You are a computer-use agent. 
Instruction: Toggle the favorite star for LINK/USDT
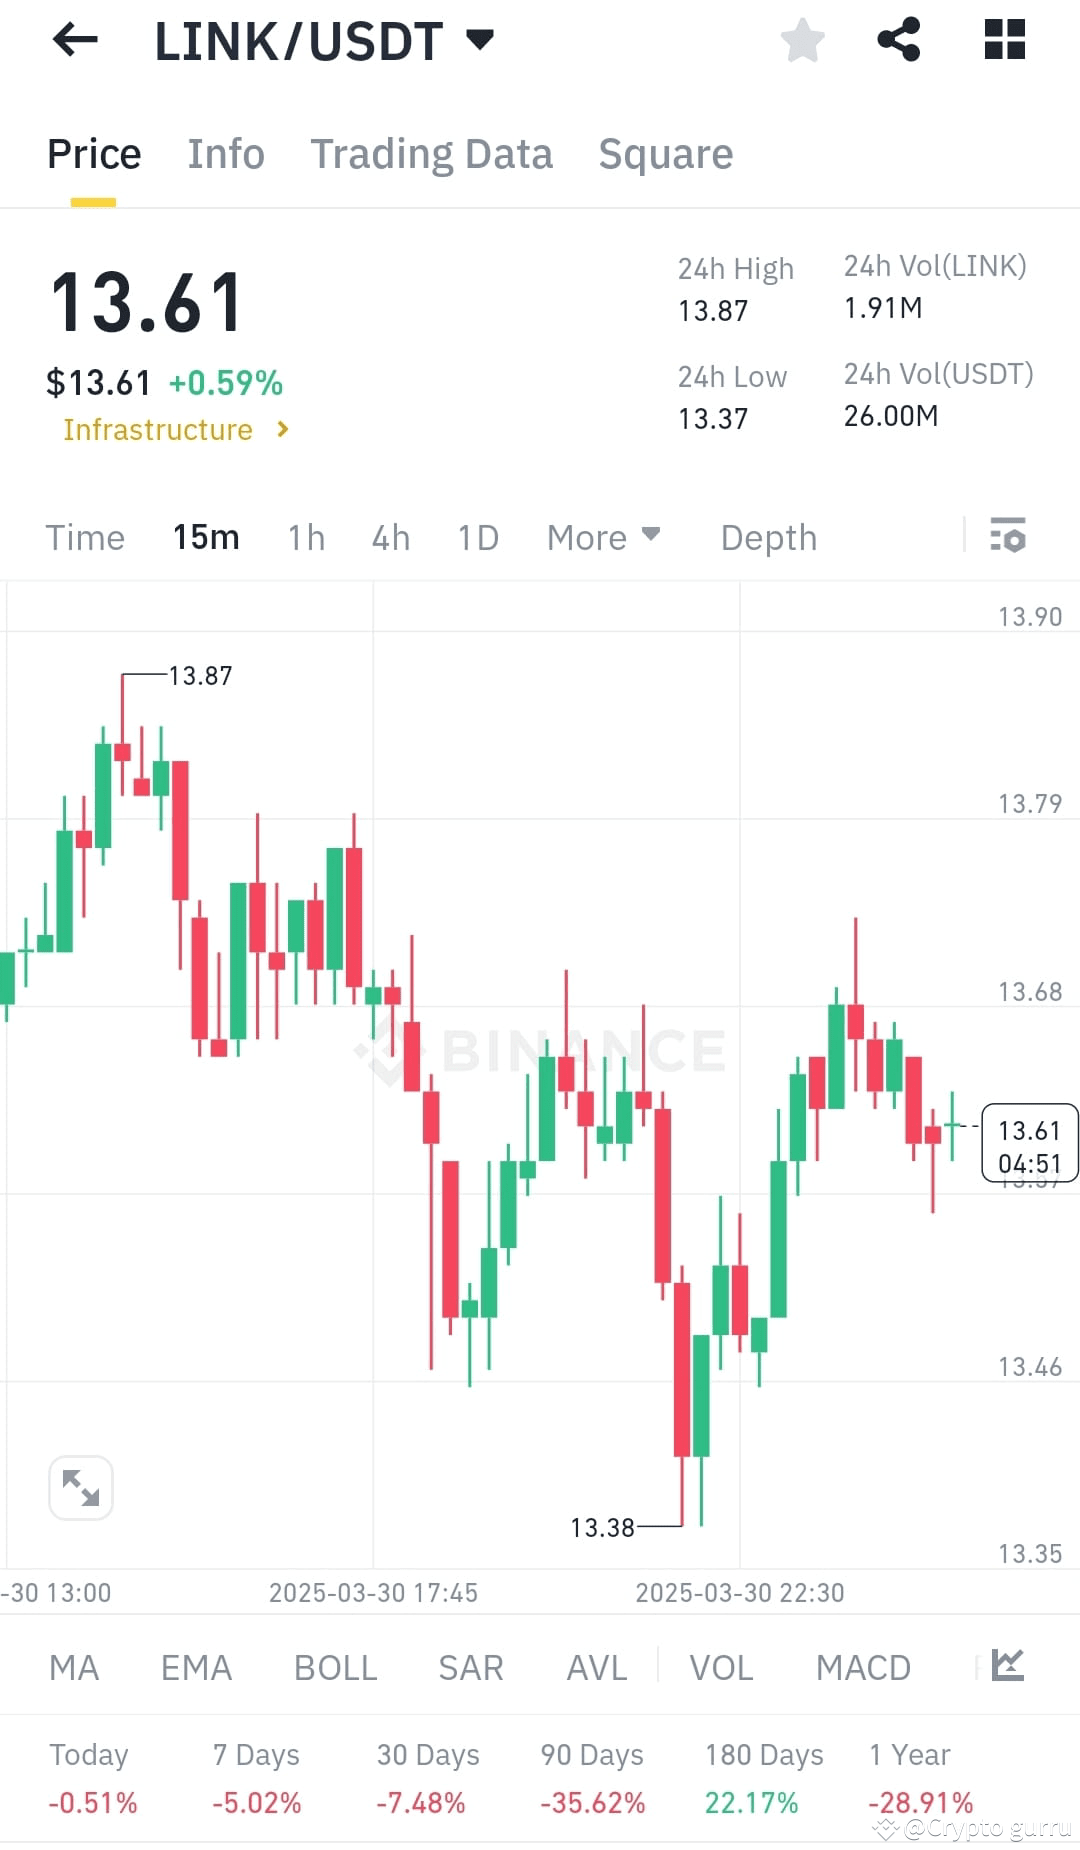click(x=802, y=40)
